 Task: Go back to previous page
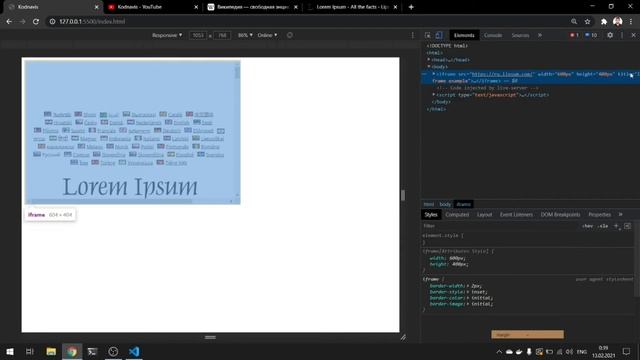(9, 22)
